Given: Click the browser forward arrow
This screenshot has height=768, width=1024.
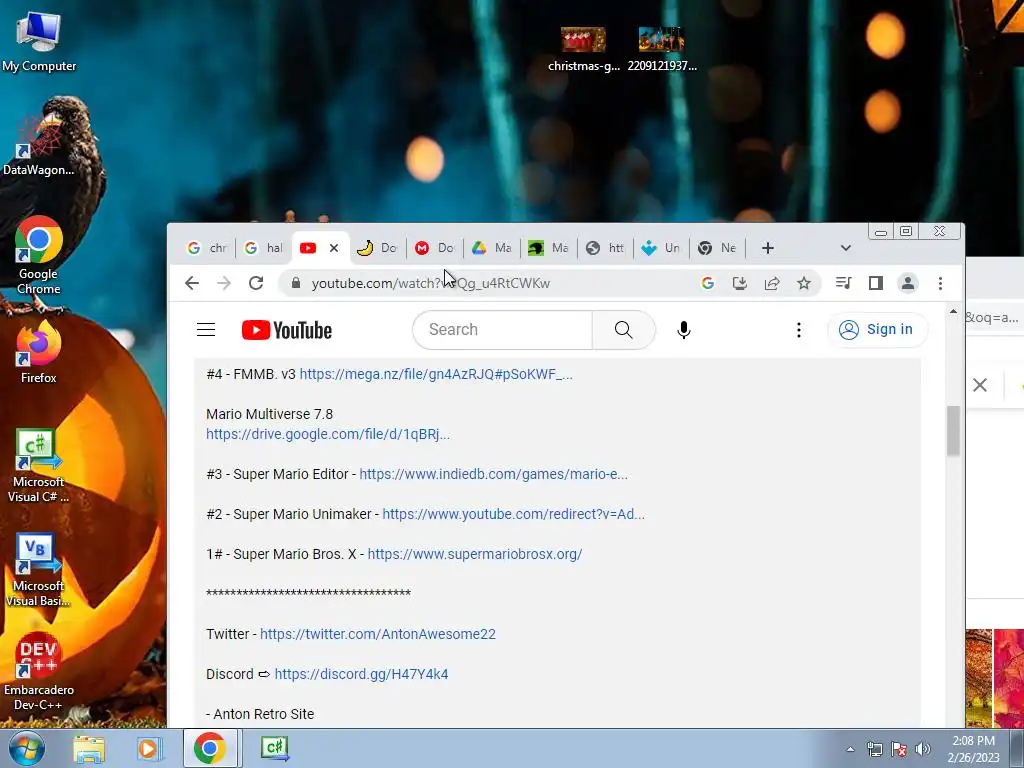Looking at the screenshot, I should tap(224, 283).
